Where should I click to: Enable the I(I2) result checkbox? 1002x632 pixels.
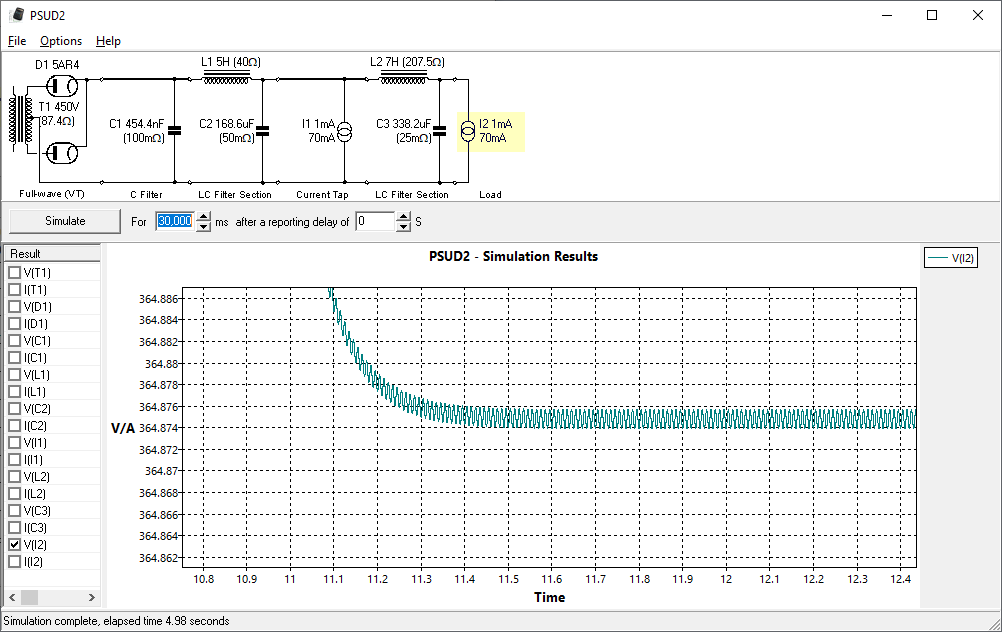click(x=15, y=562)
